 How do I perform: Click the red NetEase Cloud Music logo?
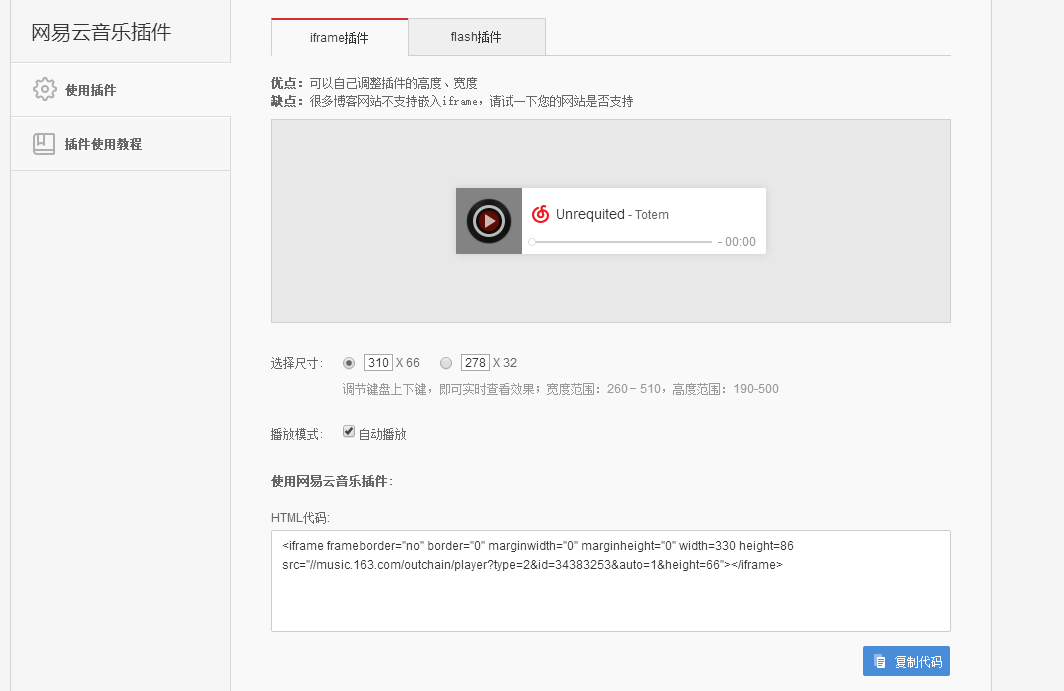tap(540, 214)
